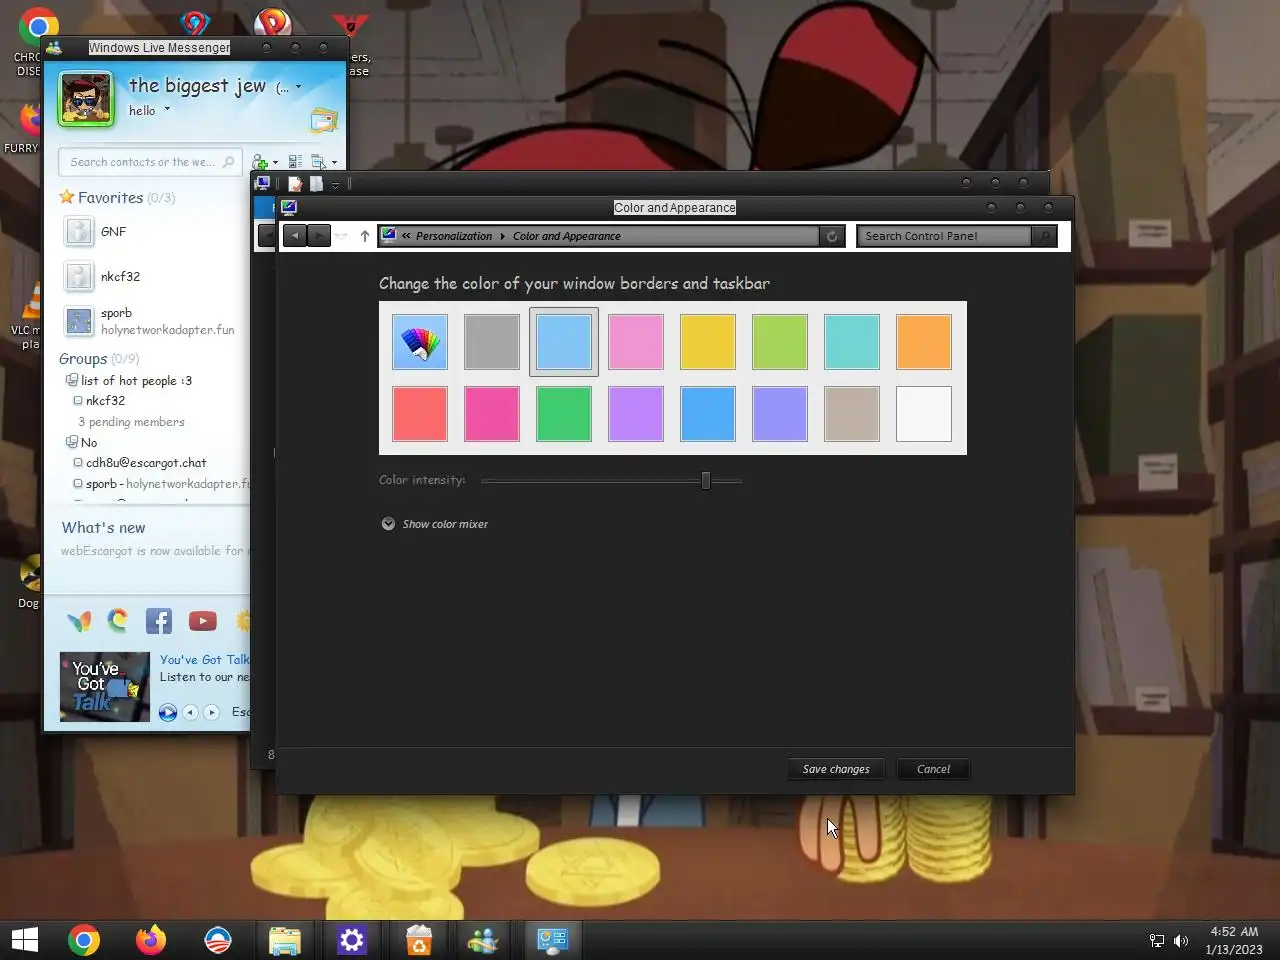1280x960 pixels.
Task: Open the You've Got Talk link
Action: point(204,660)
